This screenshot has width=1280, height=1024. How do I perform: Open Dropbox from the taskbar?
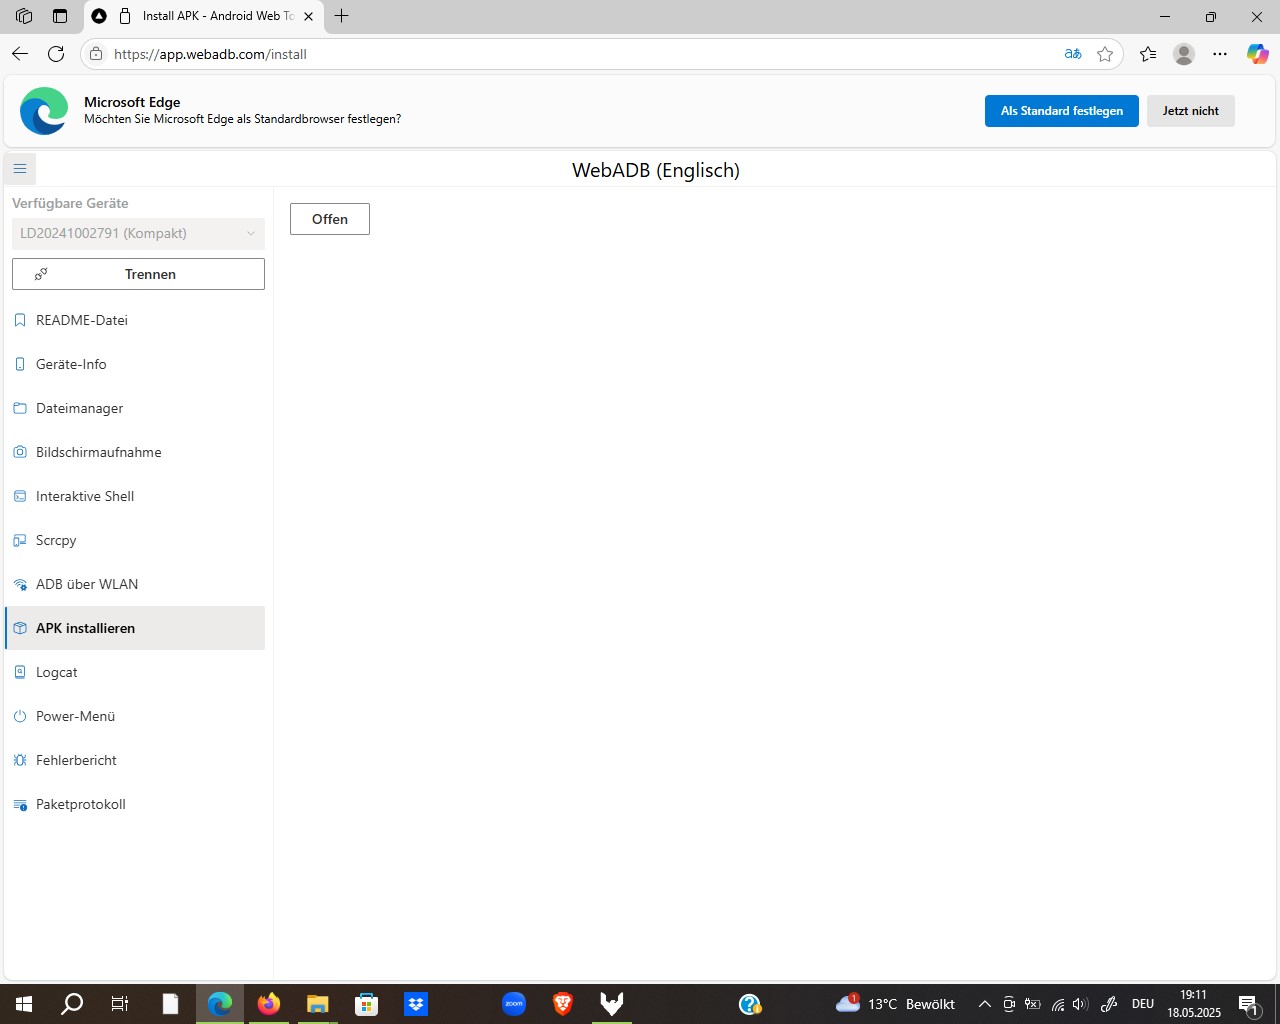point(416,1004)
